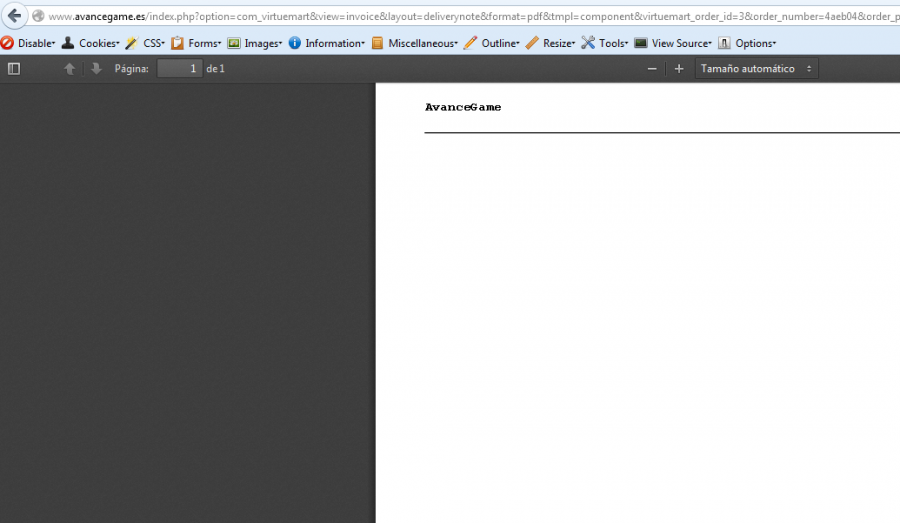Open the Options toolbar menu
900x523 pixels.
pyautogui.click(x=747, y=43)
